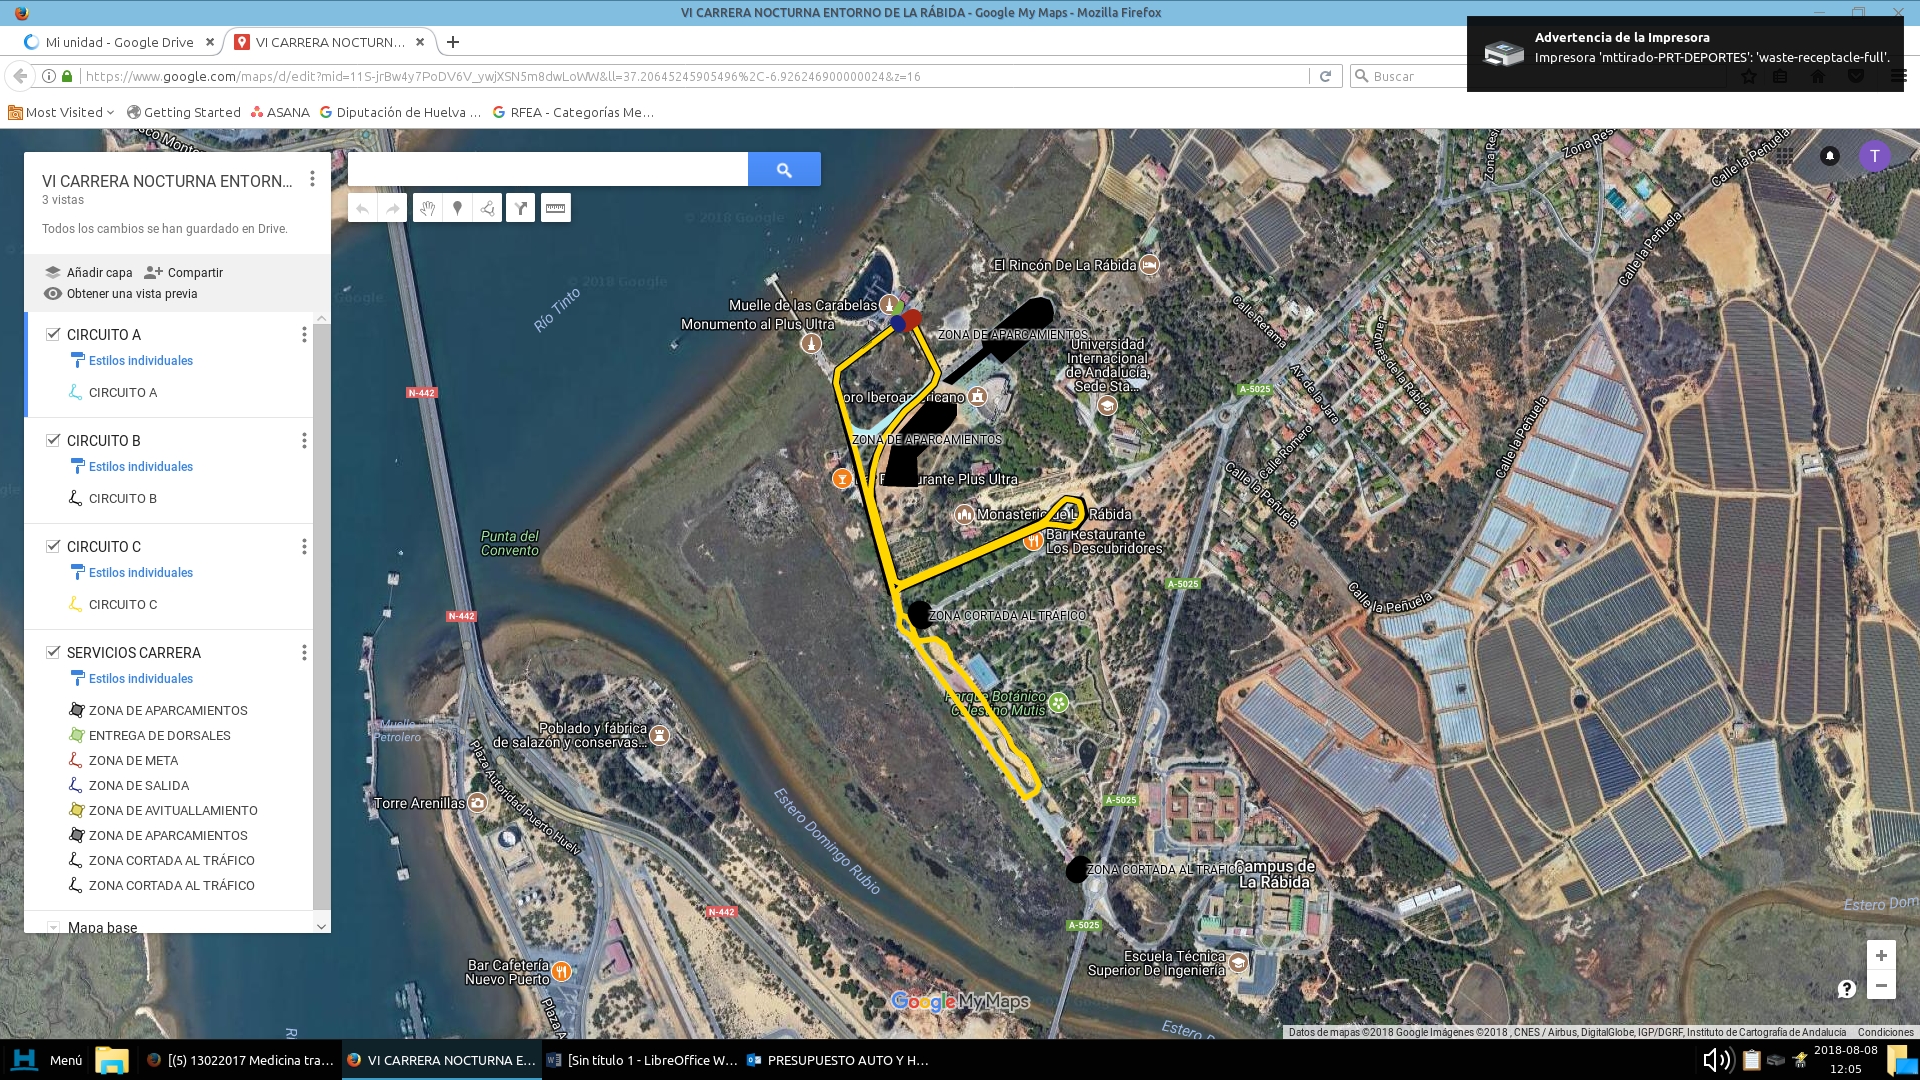Image resolution: width=1920 pixels, height=1080 pixels.
Task: Select the hand pan tool
Action: tap(427, 208)
